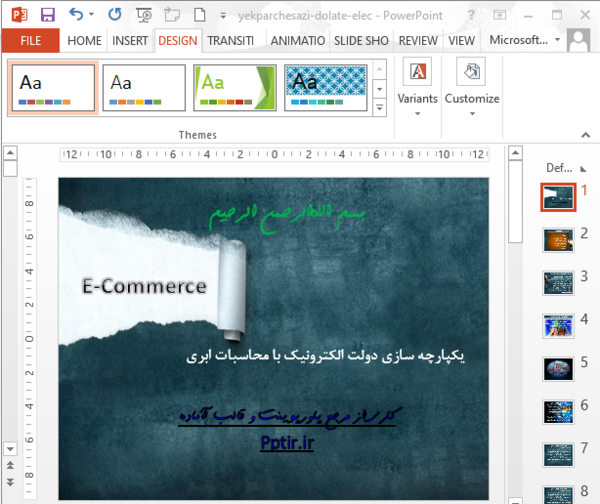Click the PowerPoint application icon

(x=19, y=15)
